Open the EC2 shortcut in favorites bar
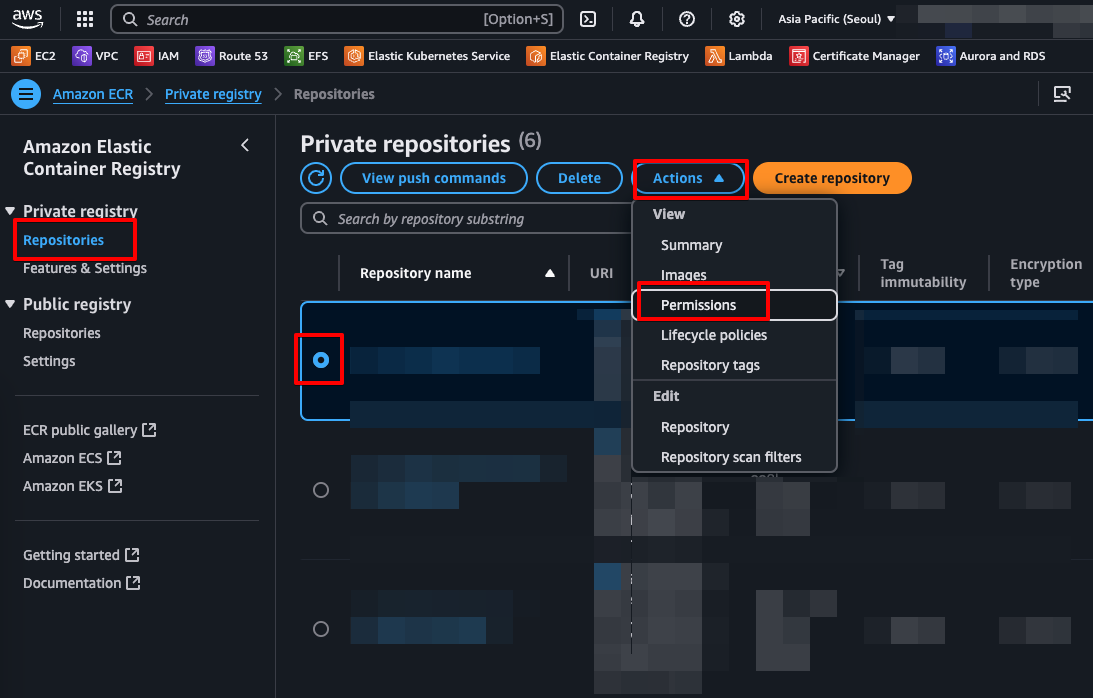 click(33, 56)
